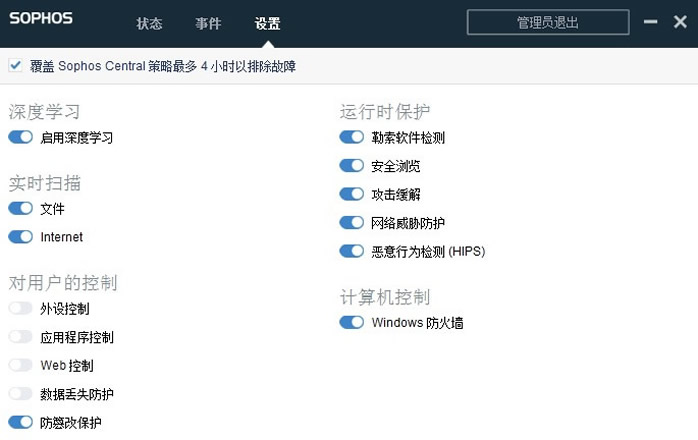Disable 恶意行为检测 (HIPS) switch
698x440 pixels.
click(351, 251)
